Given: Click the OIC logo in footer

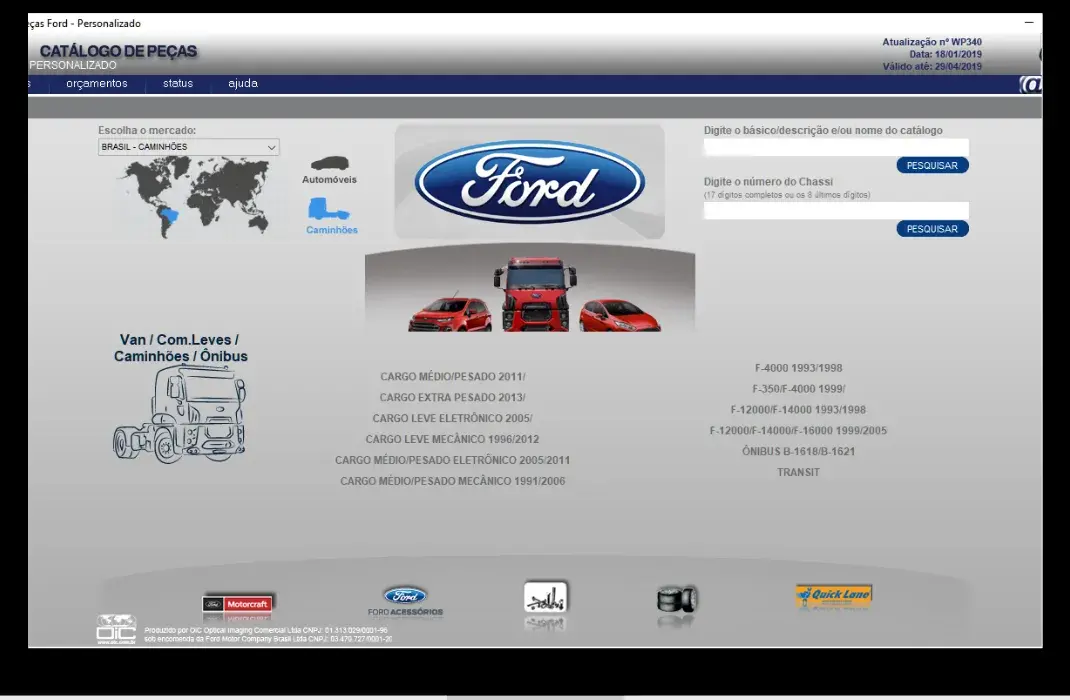Looking at the screenshot, I should coord(116,629).
